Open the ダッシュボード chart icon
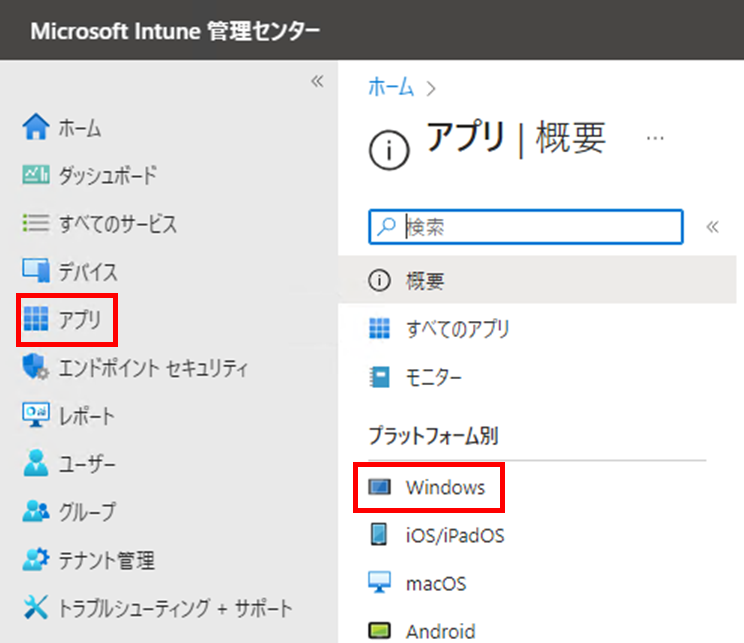The image size is (744, 643). [36, 175]
